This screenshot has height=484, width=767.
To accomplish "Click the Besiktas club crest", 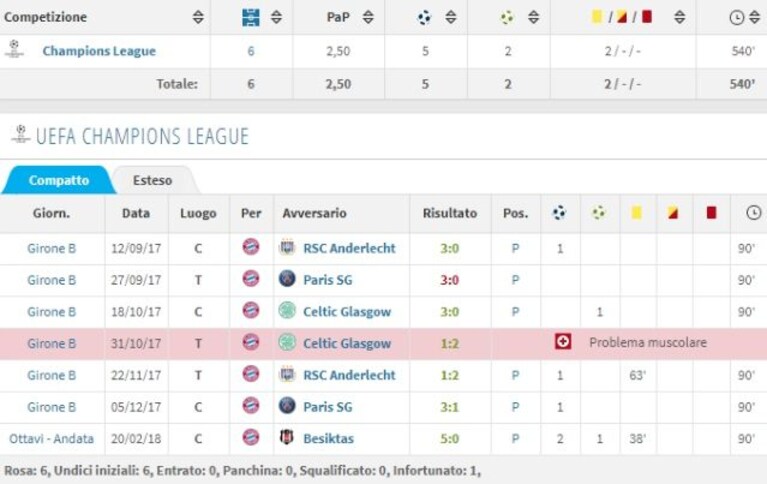I will [287, 437].
